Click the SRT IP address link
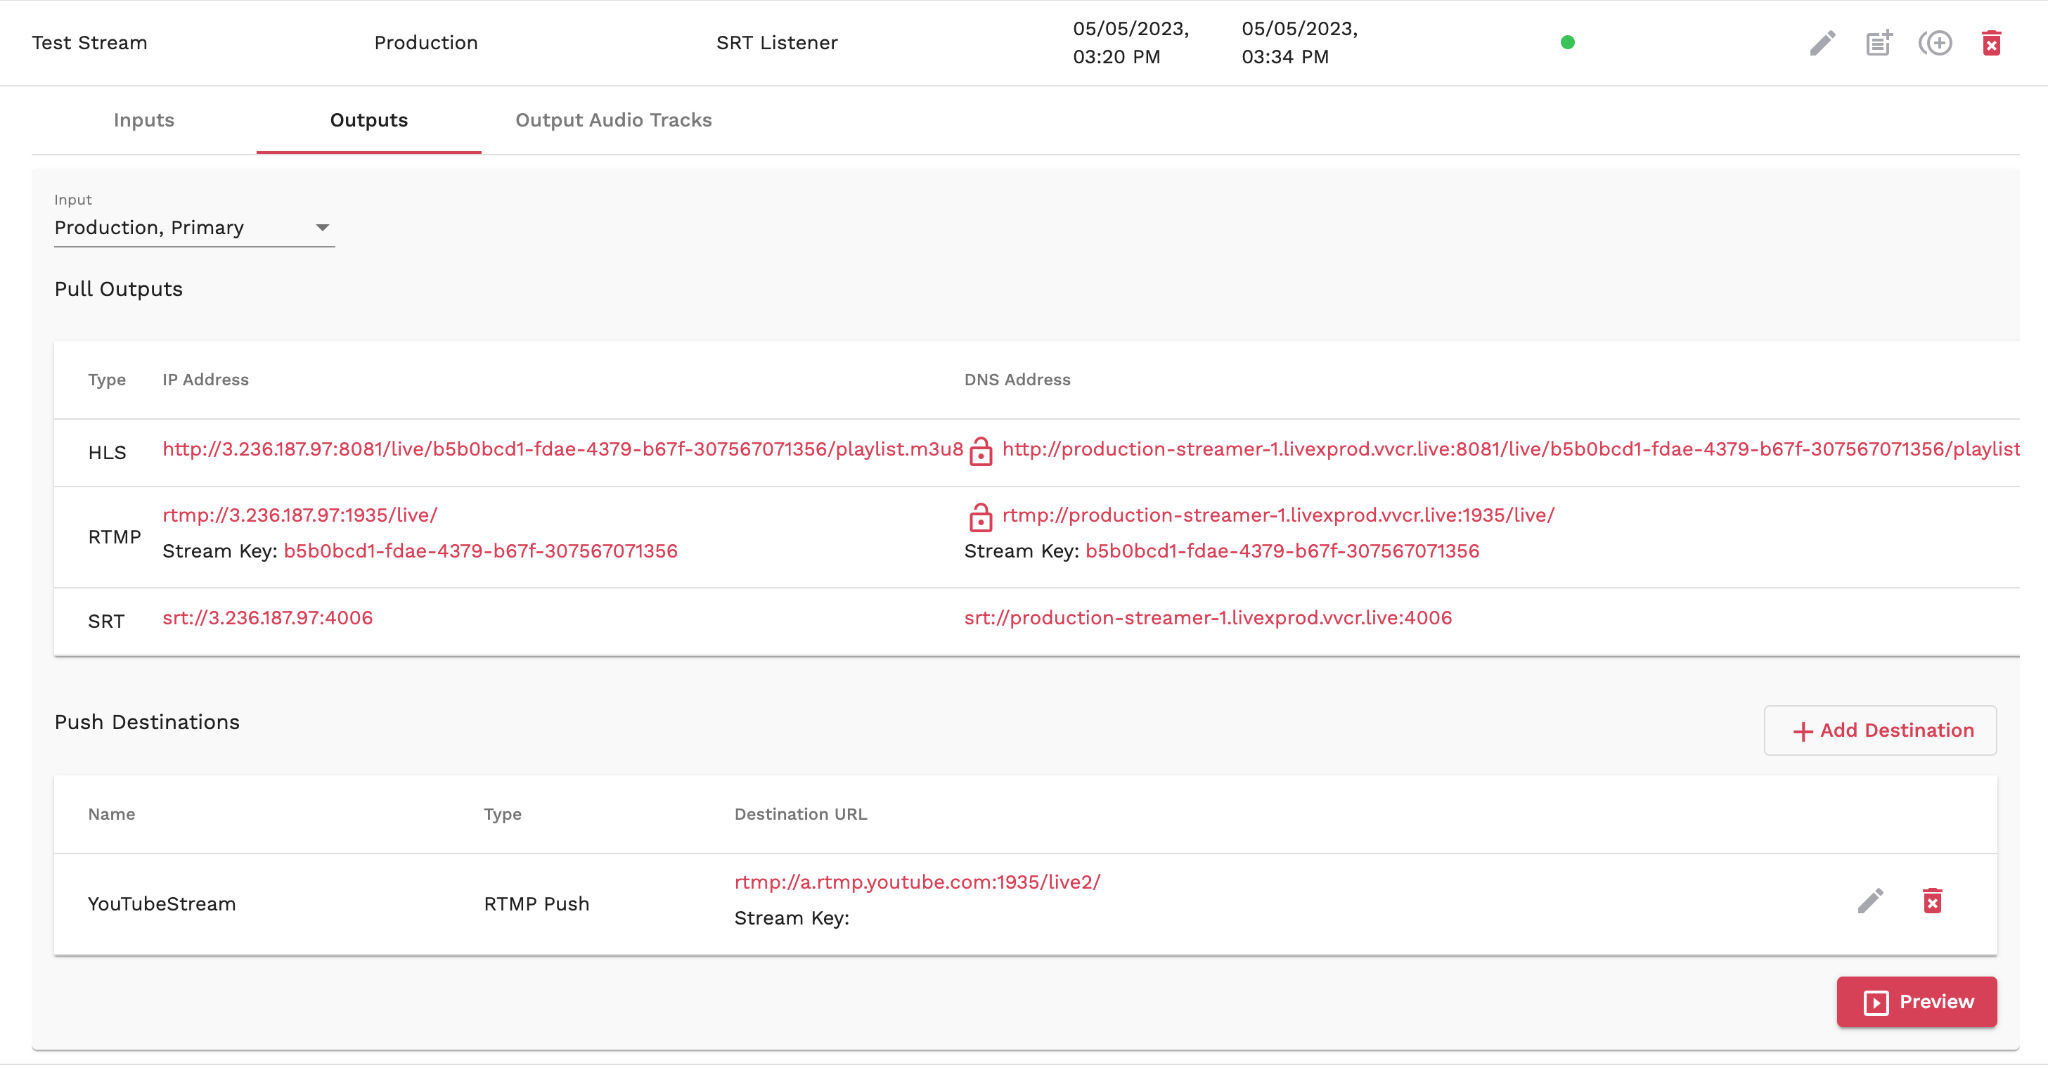 (267, 618)
